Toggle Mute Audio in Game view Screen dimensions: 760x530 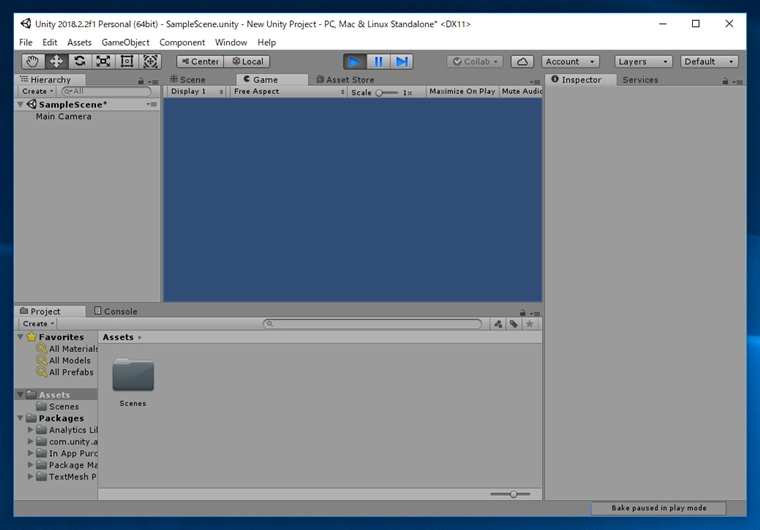tap(521, 91)
